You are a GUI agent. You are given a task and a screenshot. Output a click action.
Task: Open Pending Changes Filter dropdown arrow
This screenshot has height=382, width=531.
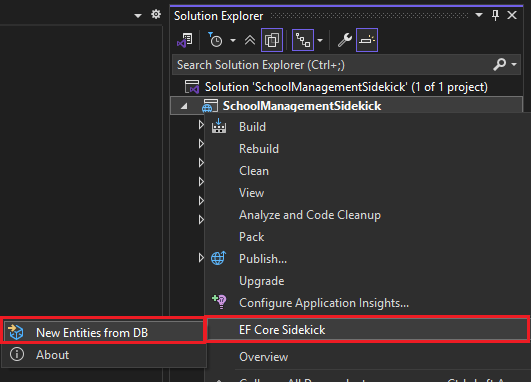click(x=233, y=41)
